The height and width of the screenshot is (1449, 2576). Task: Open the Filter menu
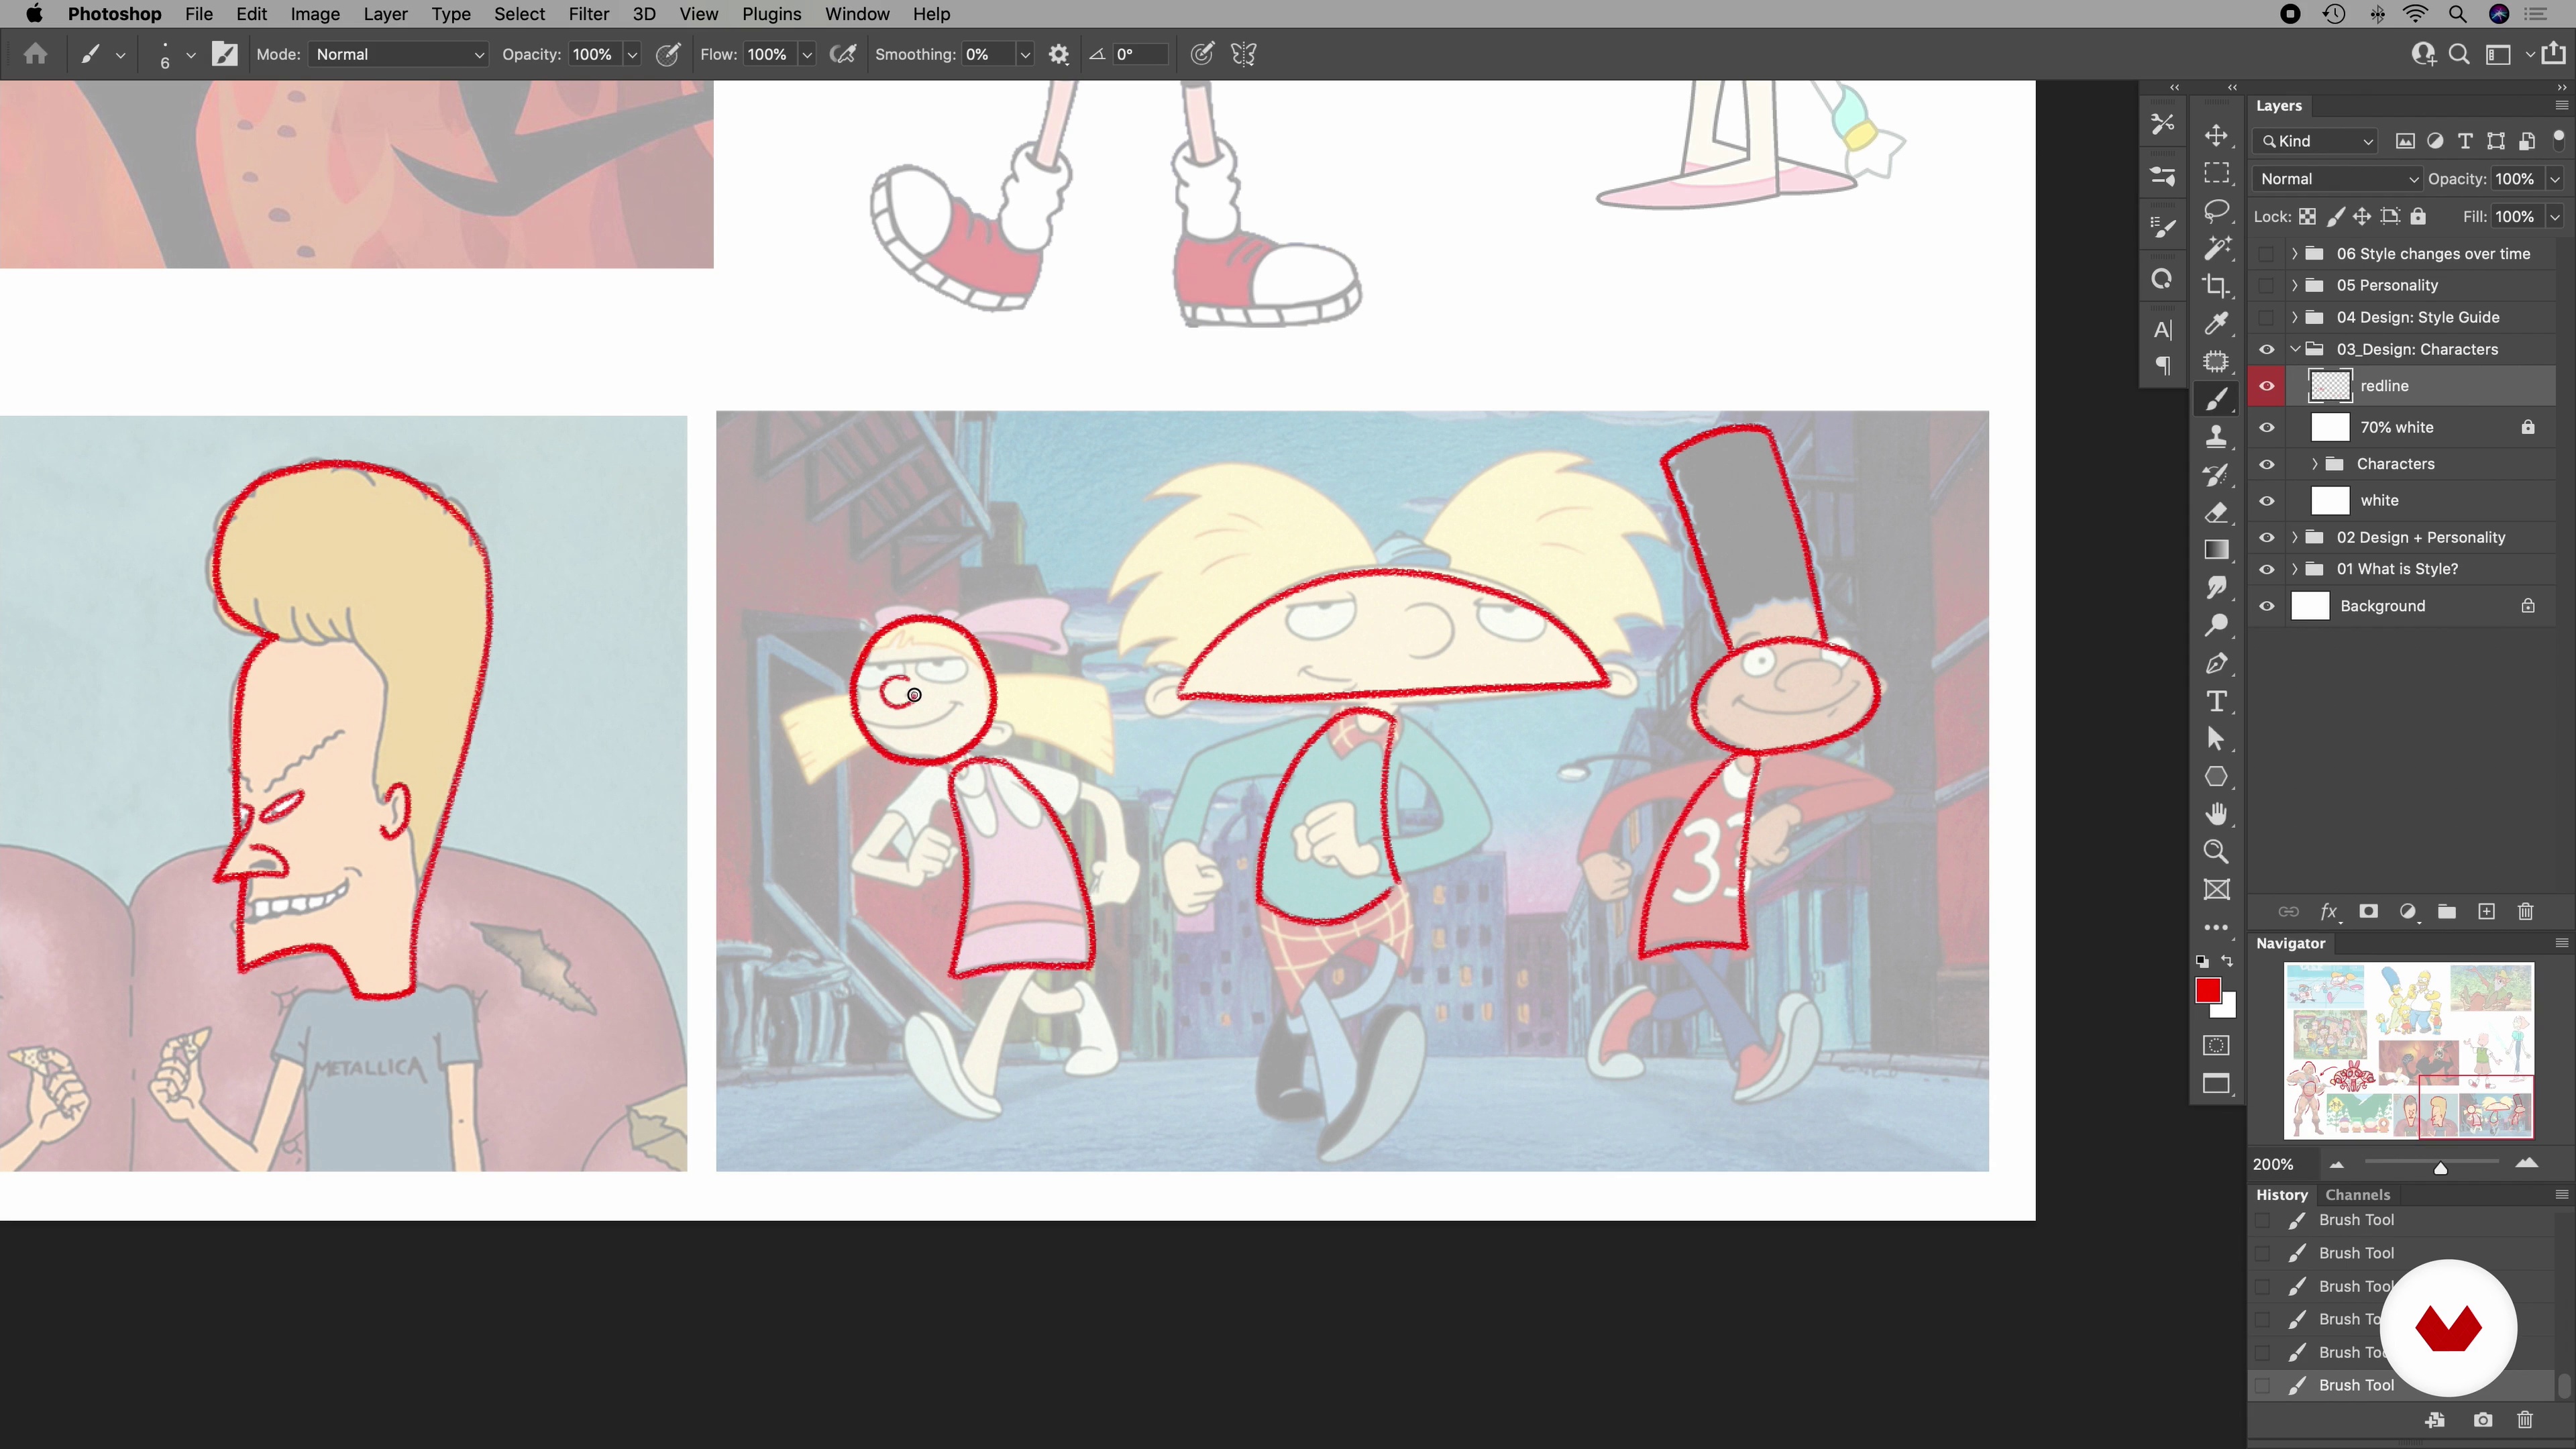click(588, 14)
